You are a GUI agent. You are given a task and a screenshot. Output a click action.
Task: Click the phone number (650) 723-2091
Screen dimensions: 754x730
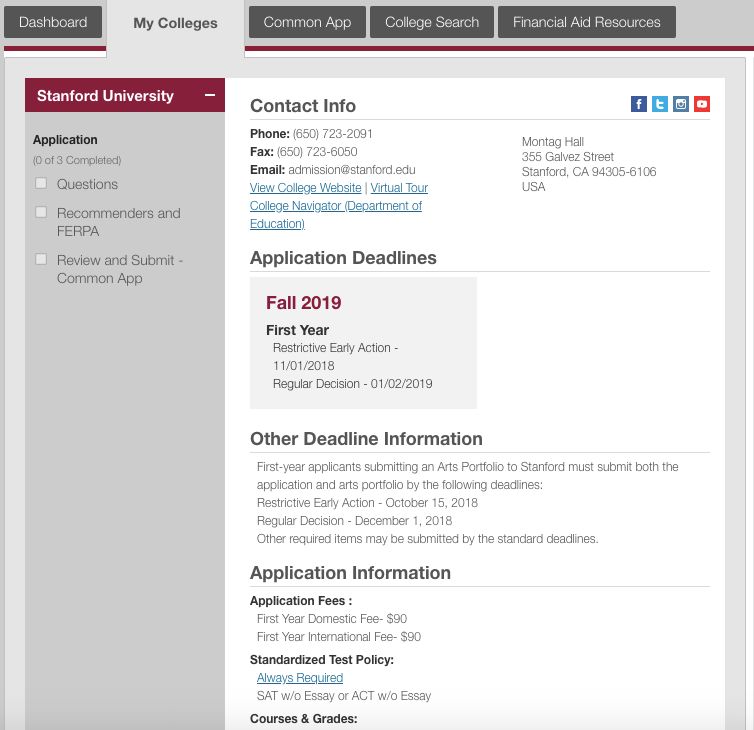[x=332, y=134]
